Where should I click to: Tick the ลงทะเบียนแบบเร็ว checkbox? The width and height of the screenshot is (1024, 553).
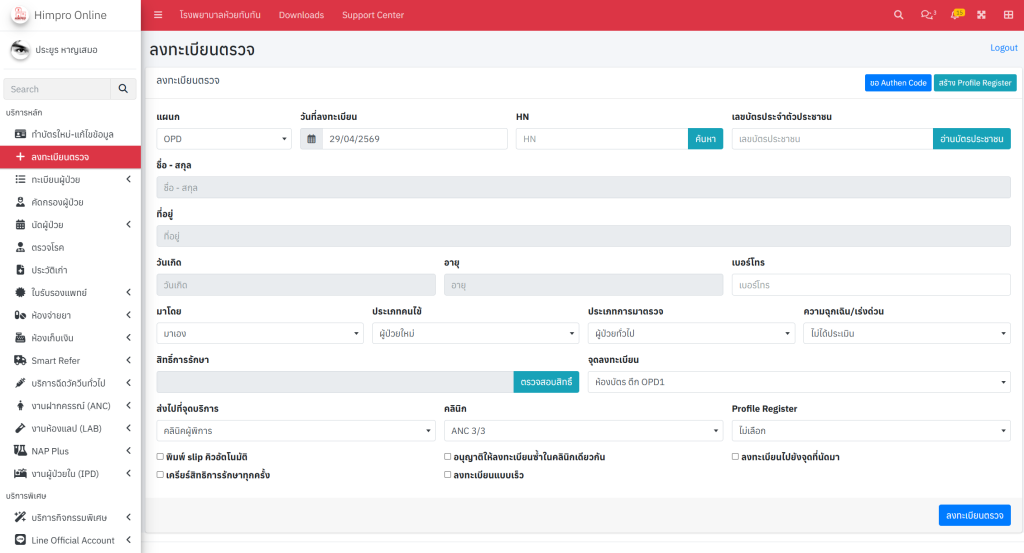448,475
